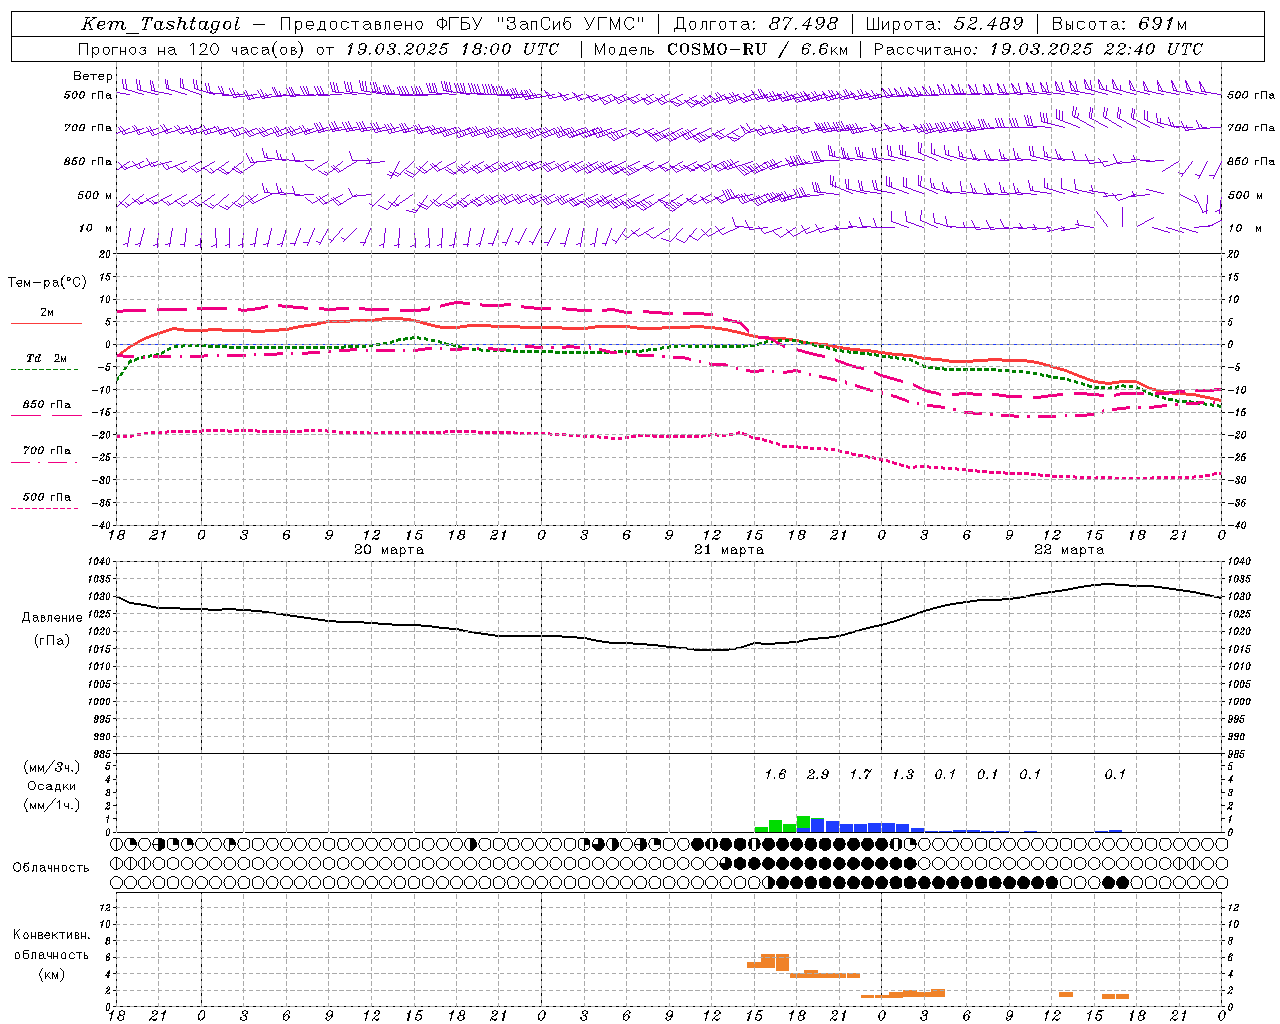Click the '10 м' wind level label at left
Image resolution: width=1280 pixels, height=1024 pixels.
[x=95, y=228]
